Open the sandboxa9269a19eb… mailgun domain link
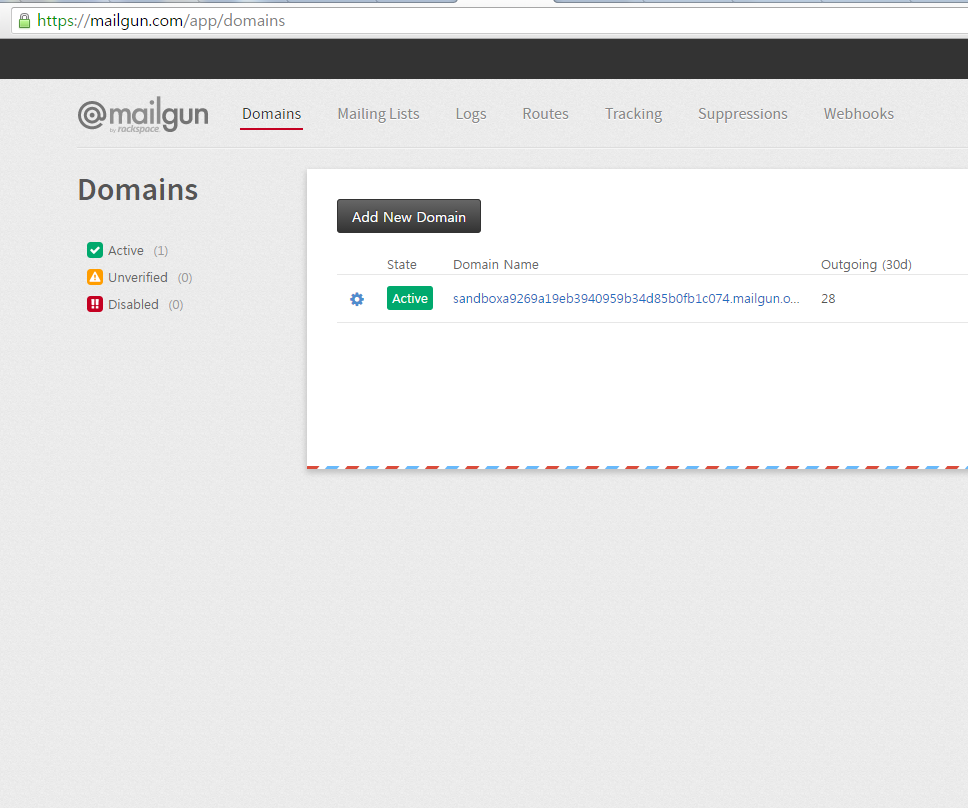This screenshot has width=968, height=808. [626, 299]
